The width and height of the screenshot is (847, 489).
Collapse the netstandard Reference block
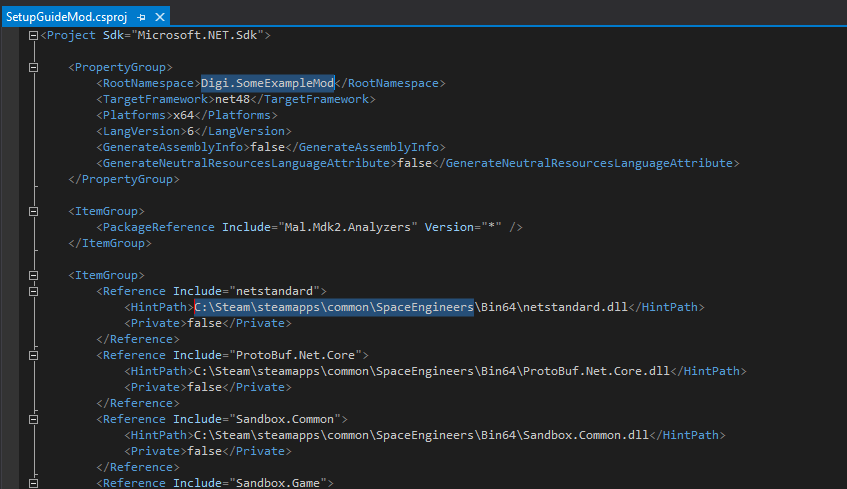click(x=34, y=291)
